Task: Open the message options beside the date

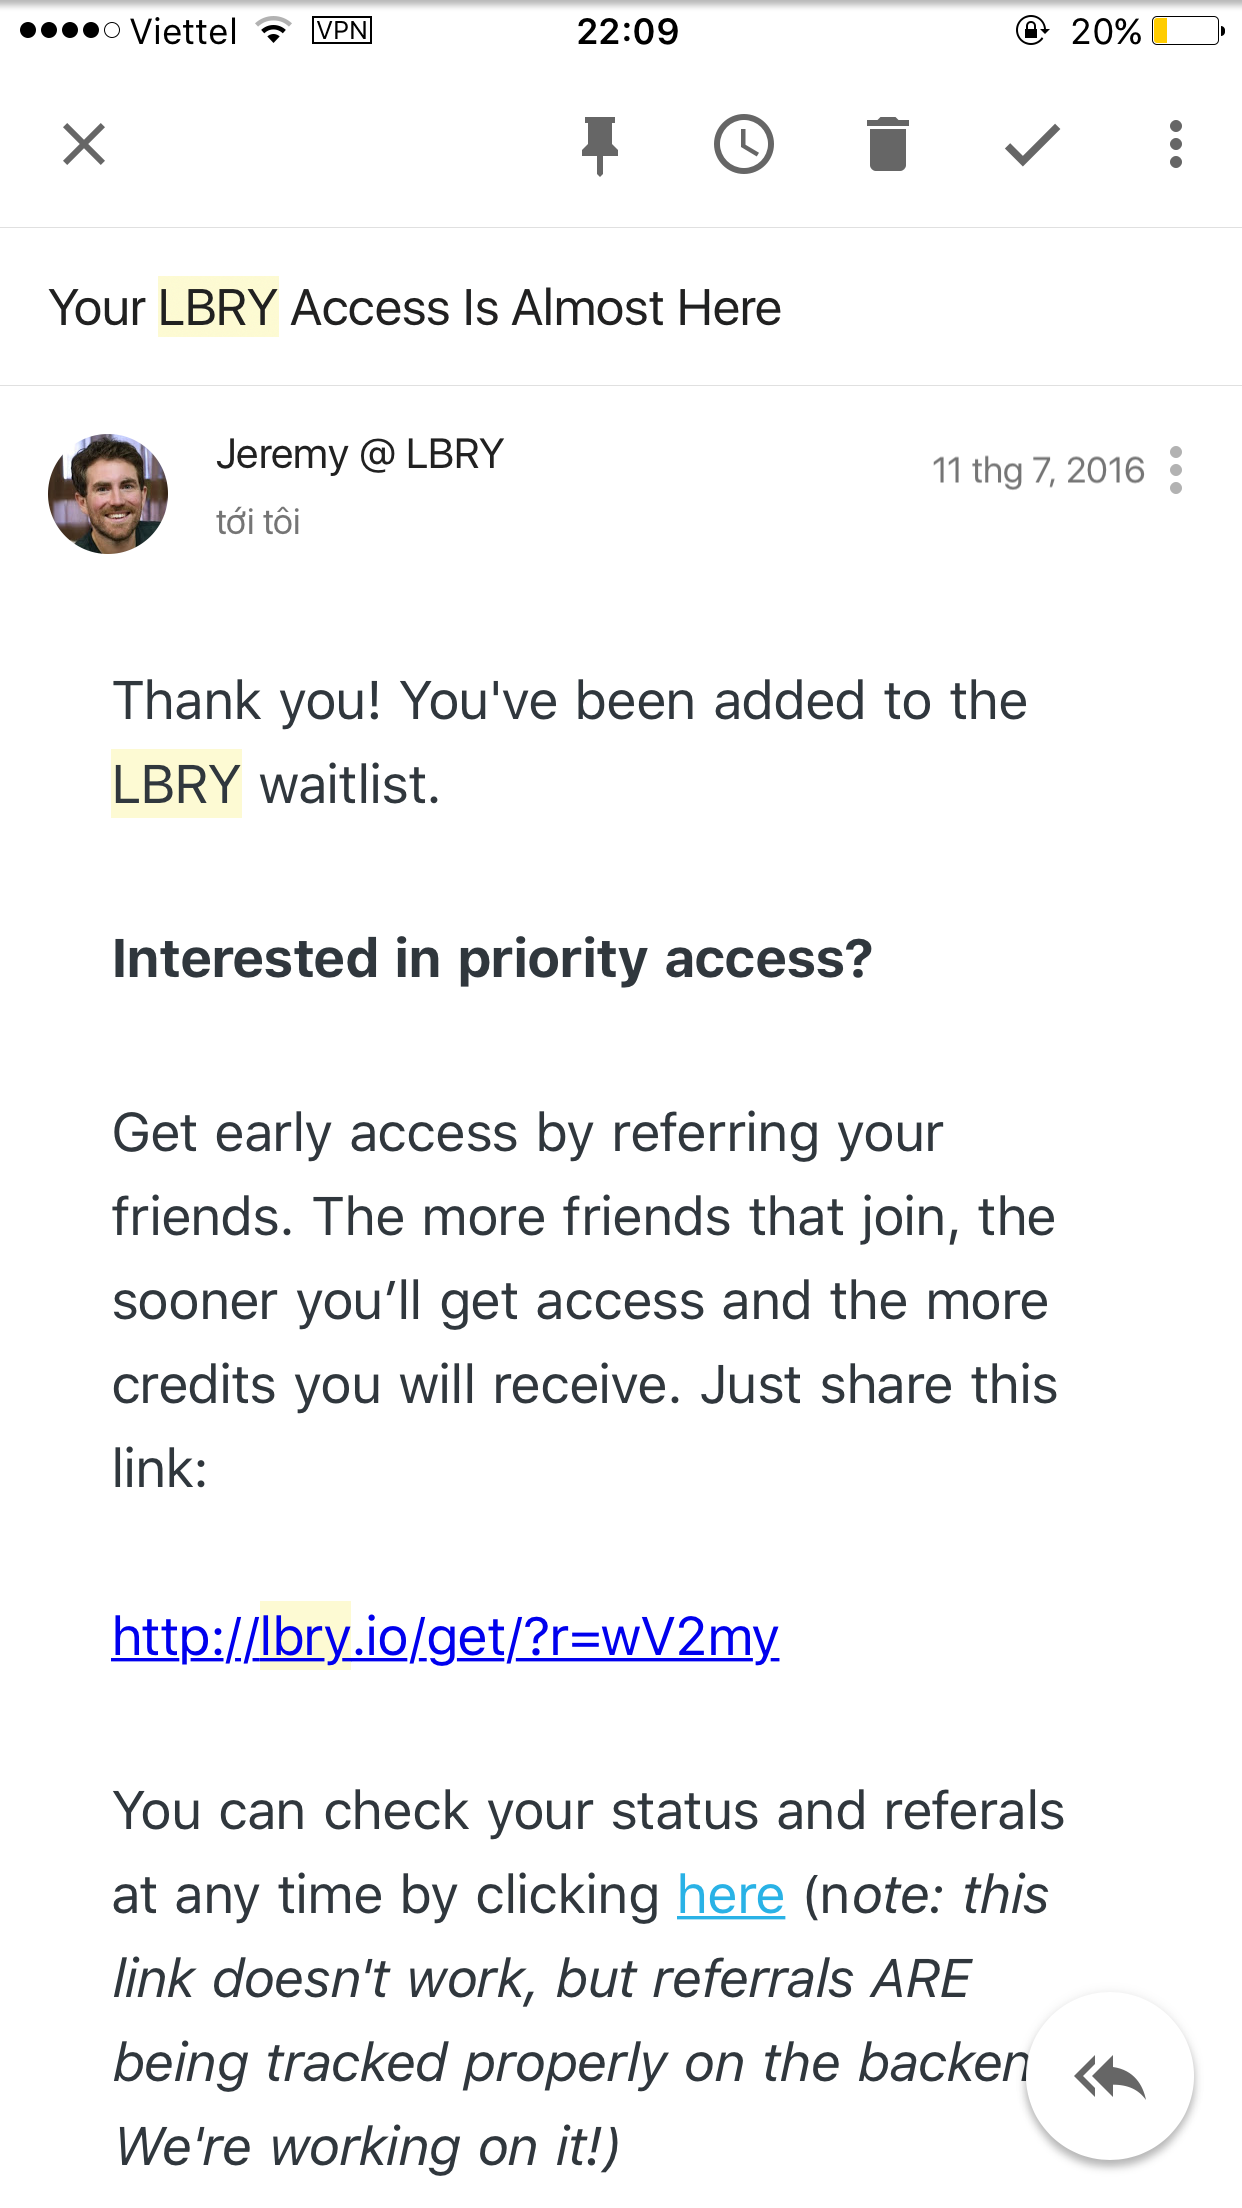Action: coord(1176,470)
